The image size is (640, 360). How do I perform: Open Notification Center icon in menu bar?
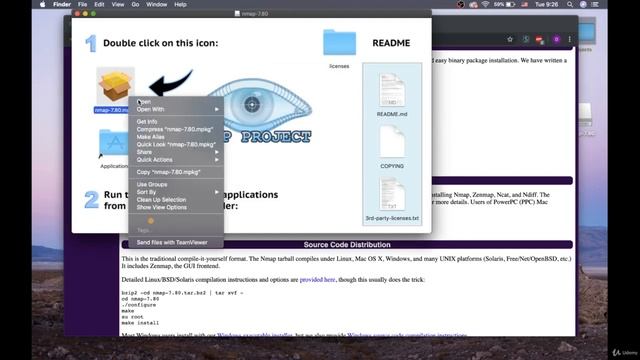(595, 4)
